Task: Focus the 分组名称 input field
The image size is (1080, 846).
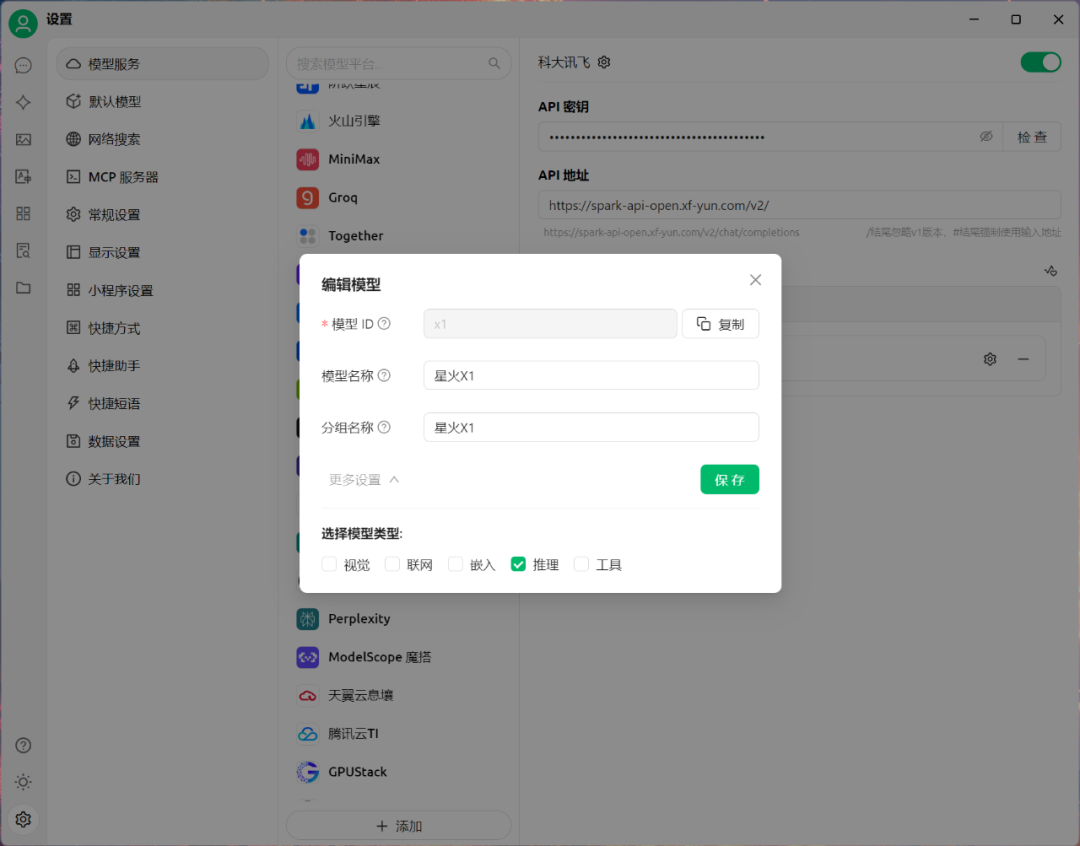Action: [591, 427]
